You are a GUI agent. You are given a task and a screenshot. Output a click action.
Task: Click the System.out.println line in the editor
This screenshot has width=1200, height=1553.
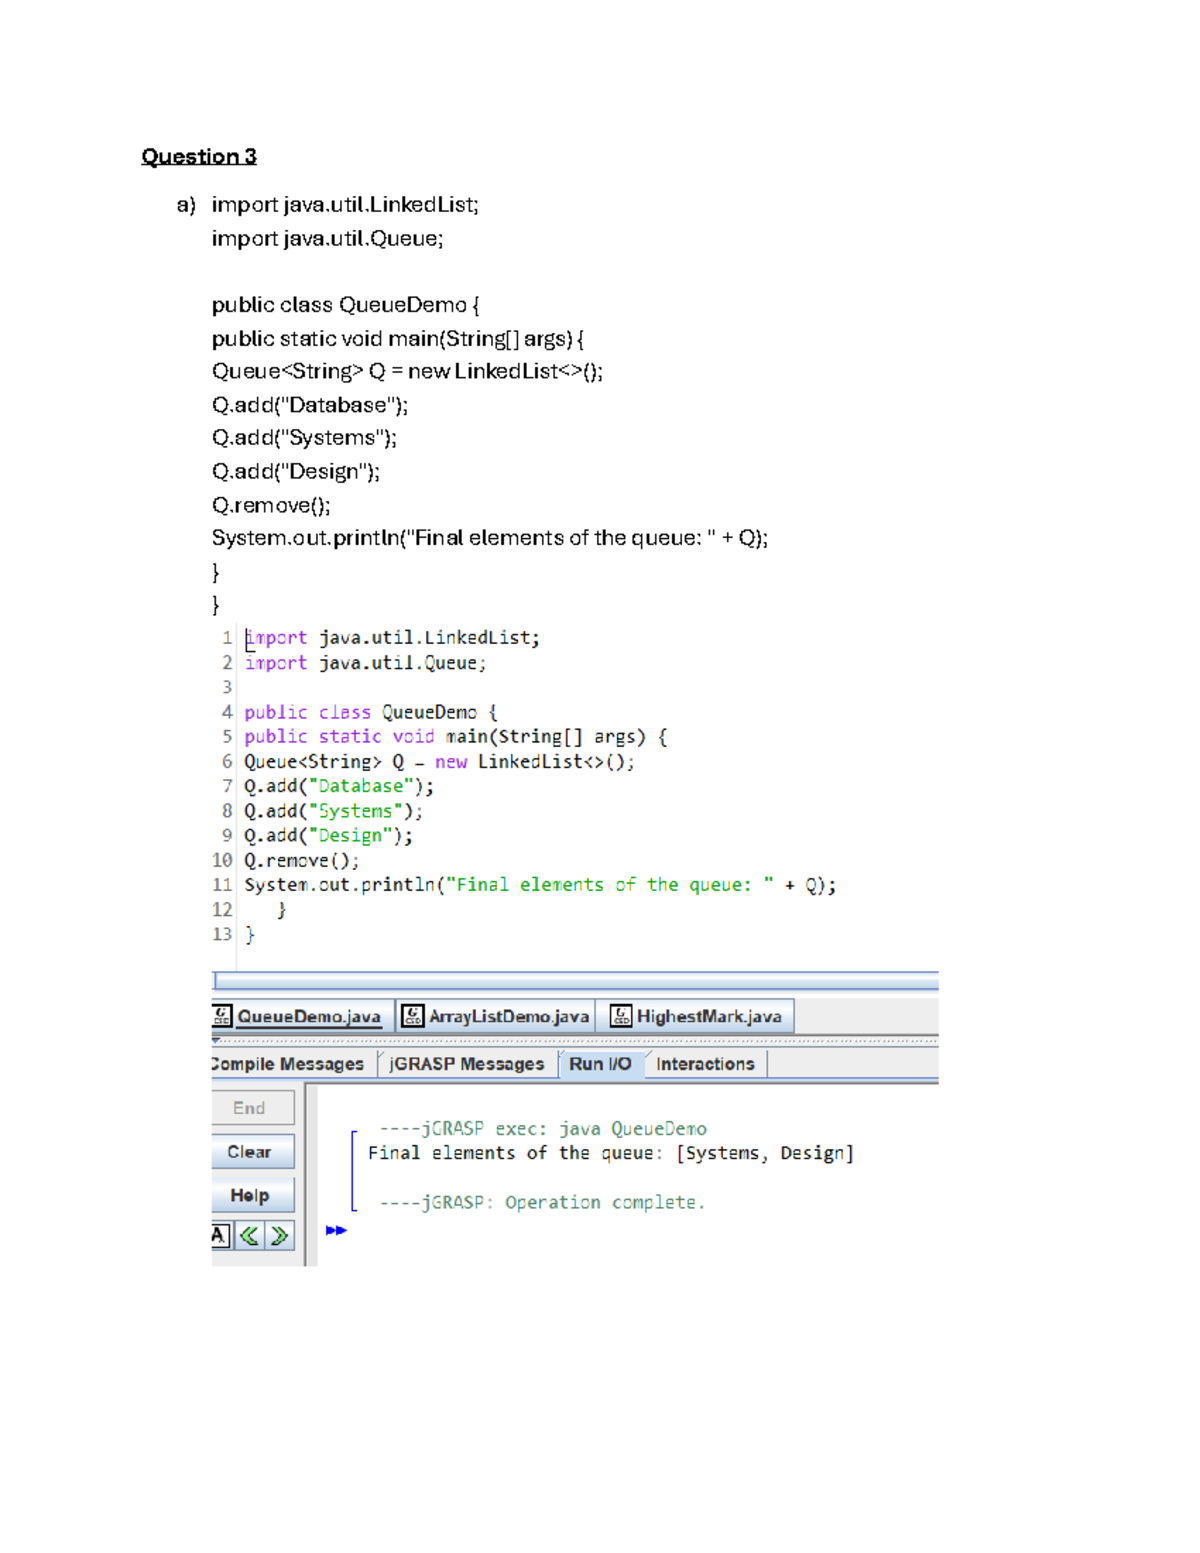pyautogui.click(x=540, y=884)
